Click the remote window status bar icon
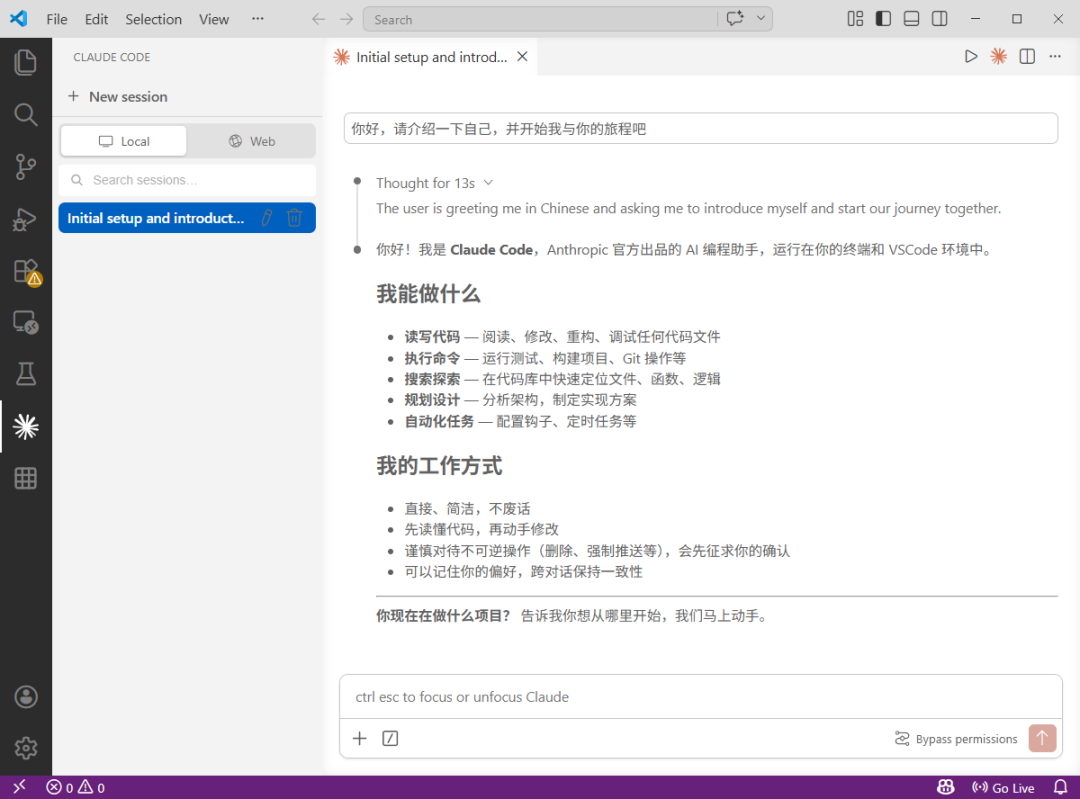 pos(19,787)
